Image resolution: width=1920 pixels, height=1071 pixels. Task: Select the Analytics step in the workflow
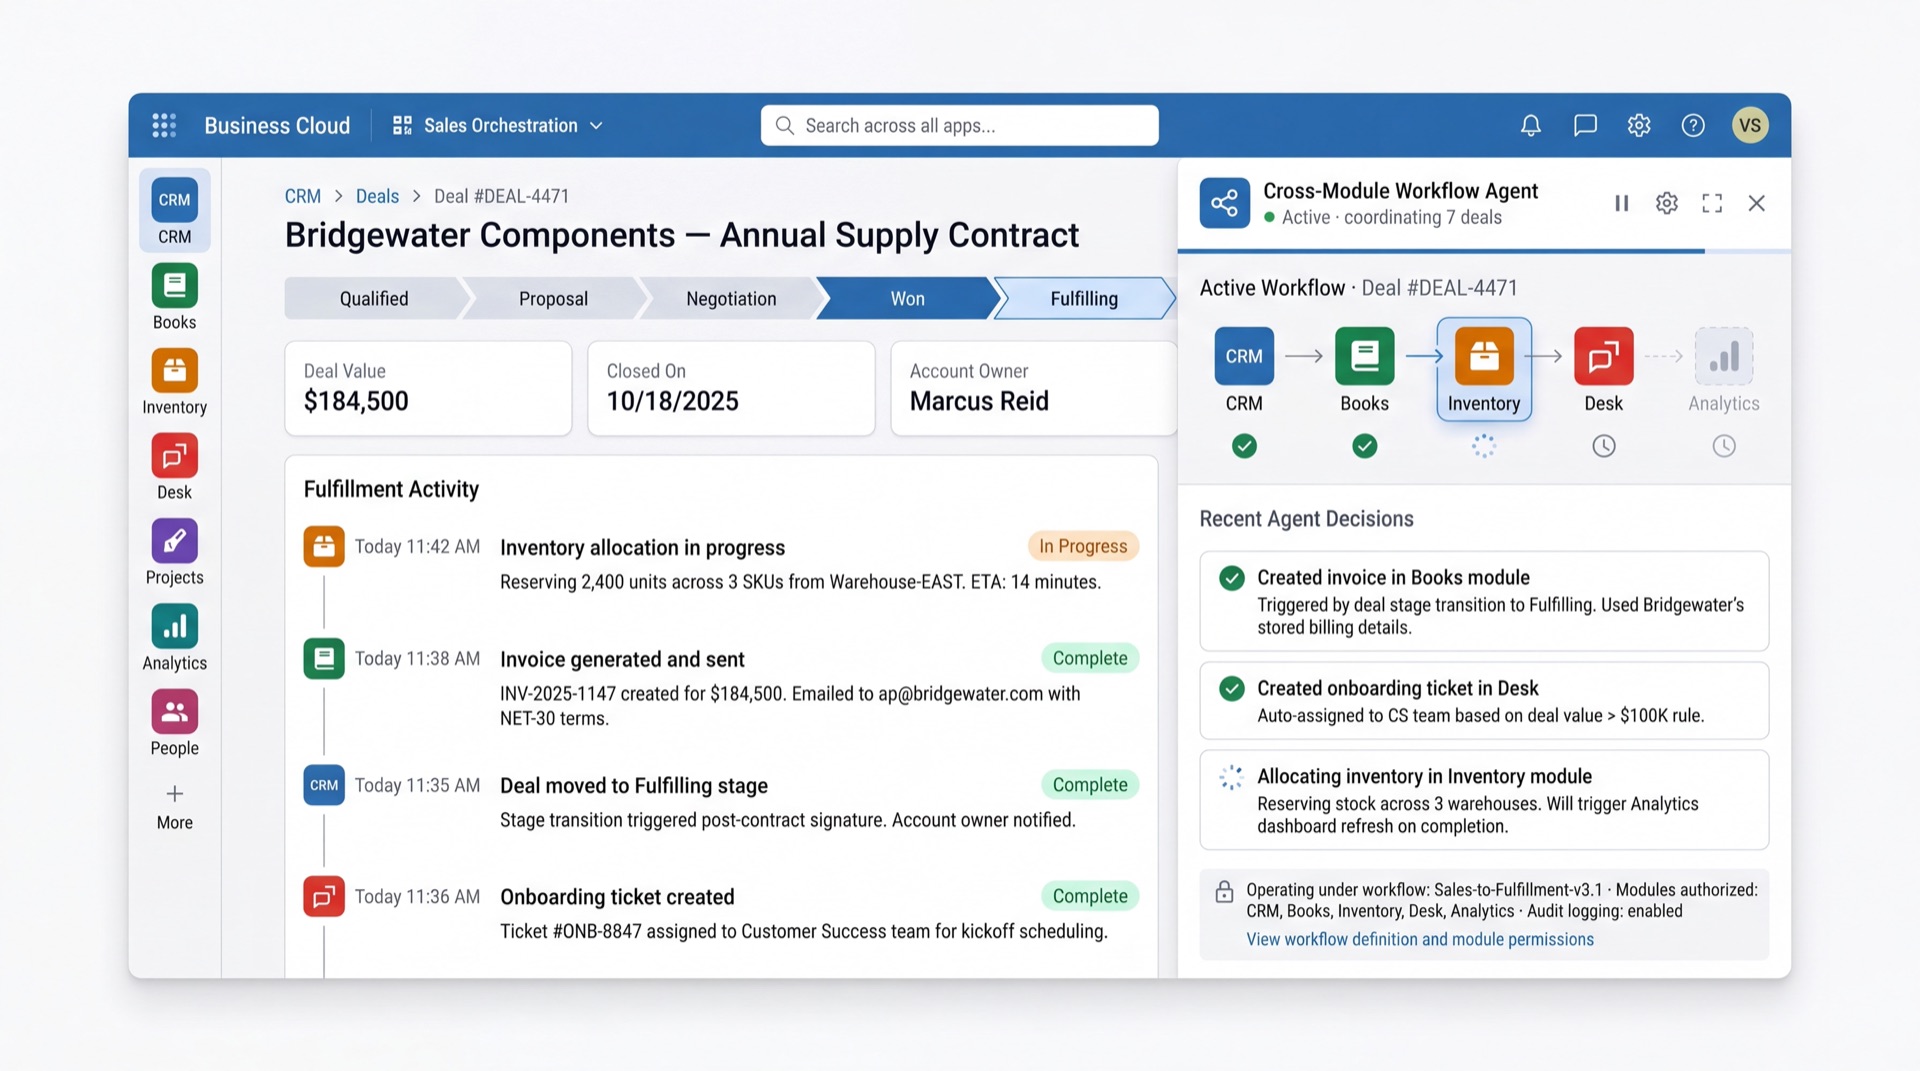pos(1723,370)
